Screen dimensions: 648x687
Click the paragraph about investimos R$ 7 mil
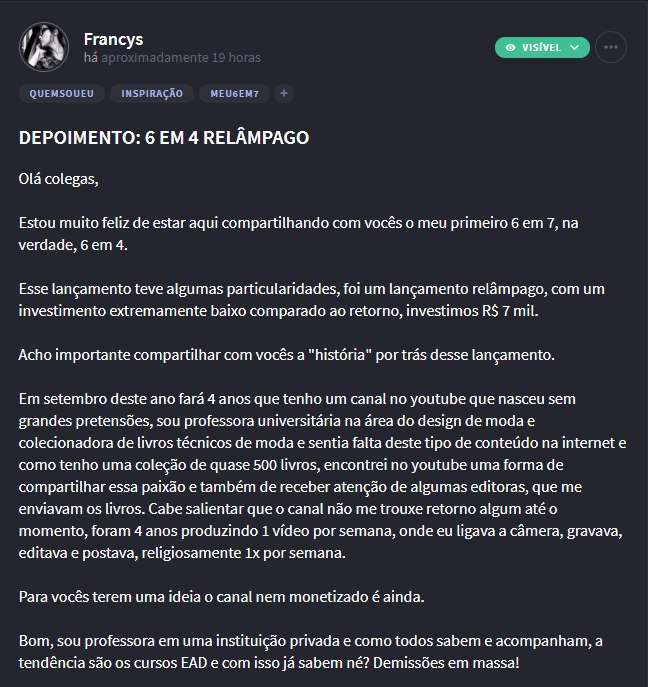tap(312, 300)
